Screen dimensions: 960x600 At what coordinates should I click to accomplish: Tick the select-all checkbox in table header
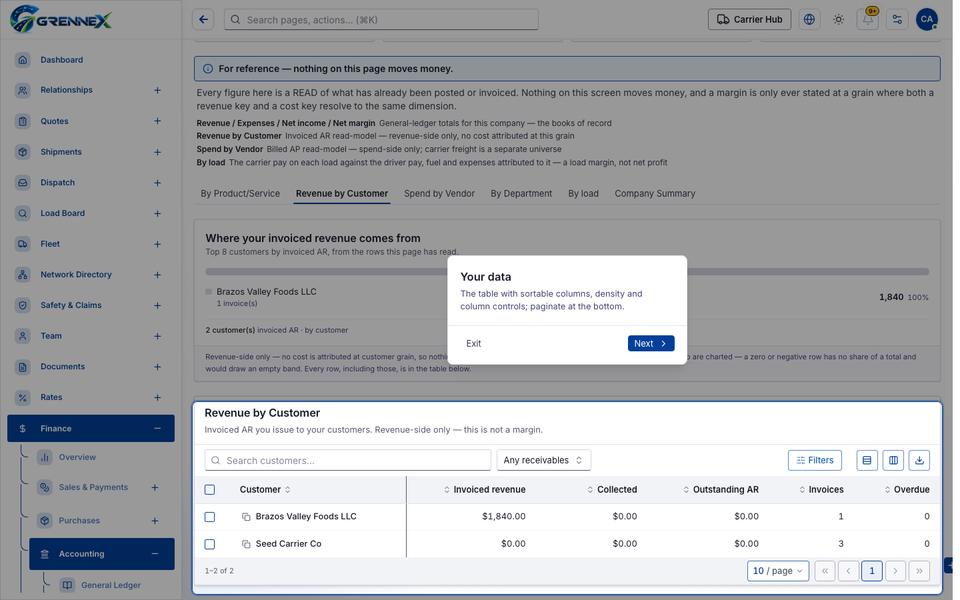coord(210,490)
